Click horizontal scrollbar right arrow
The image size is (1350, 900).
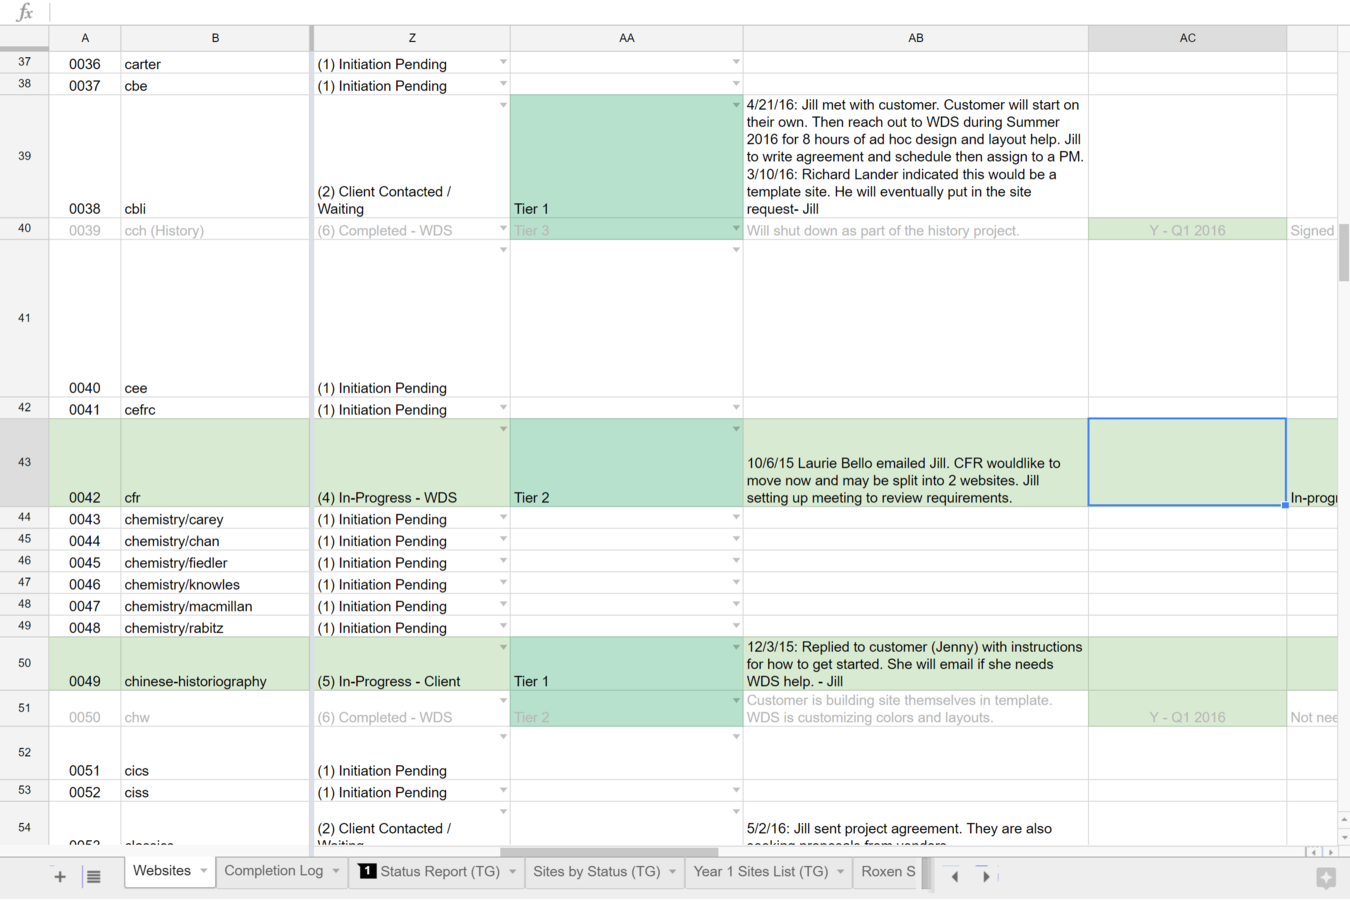pos(1330,852)
